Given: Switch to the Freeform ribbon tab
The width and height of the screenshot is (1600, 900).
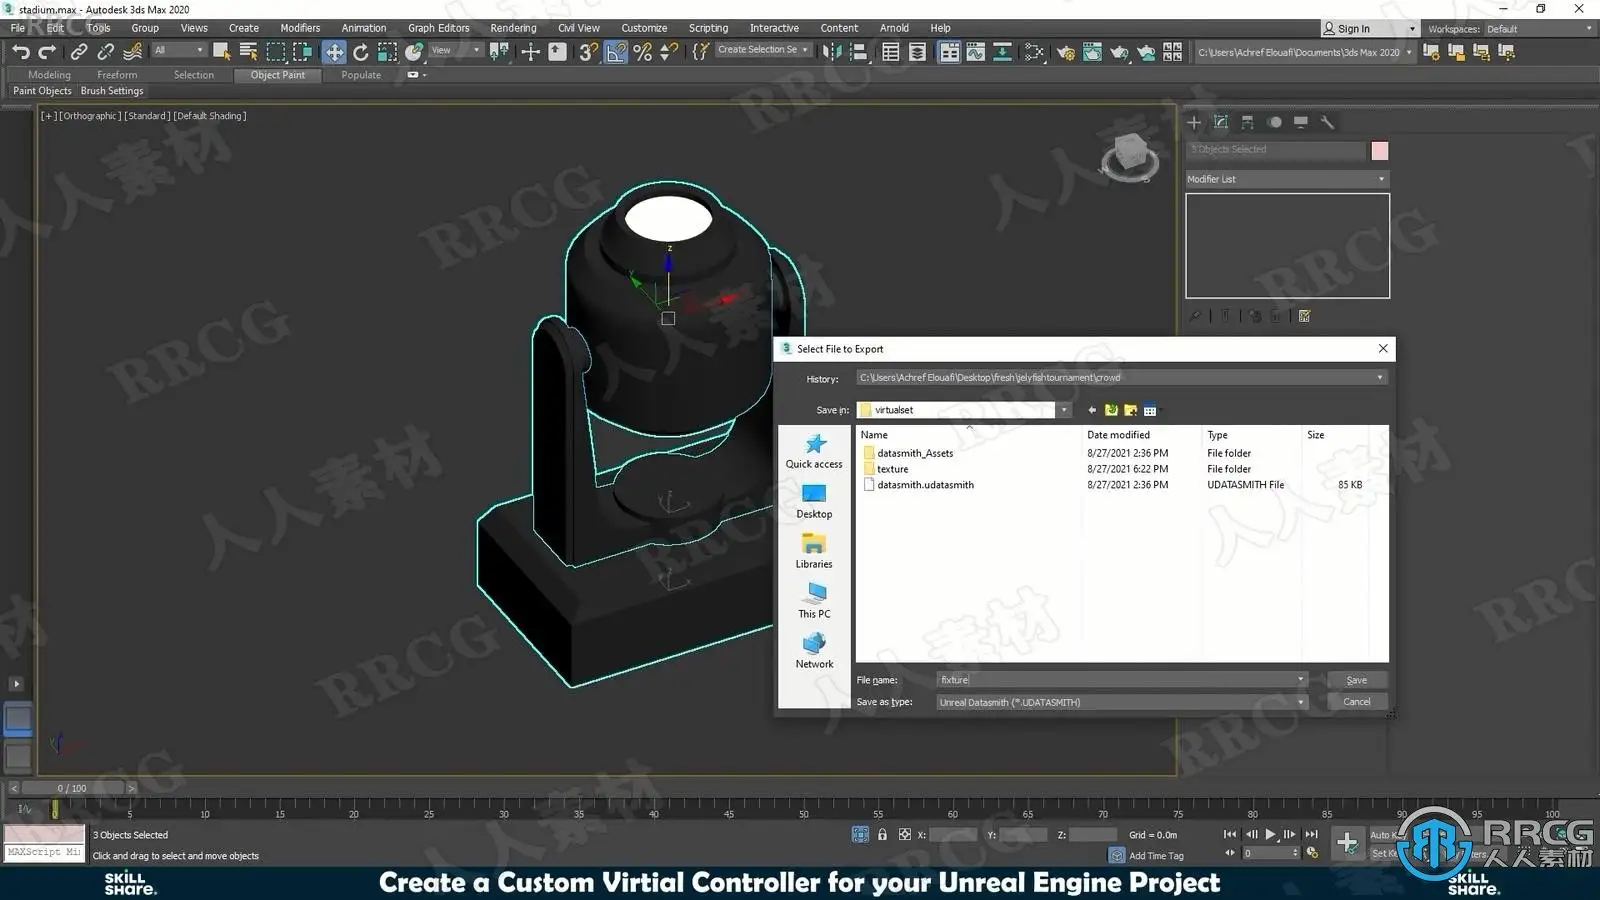Looking at the screenshot, I should [x=117, y=75].
